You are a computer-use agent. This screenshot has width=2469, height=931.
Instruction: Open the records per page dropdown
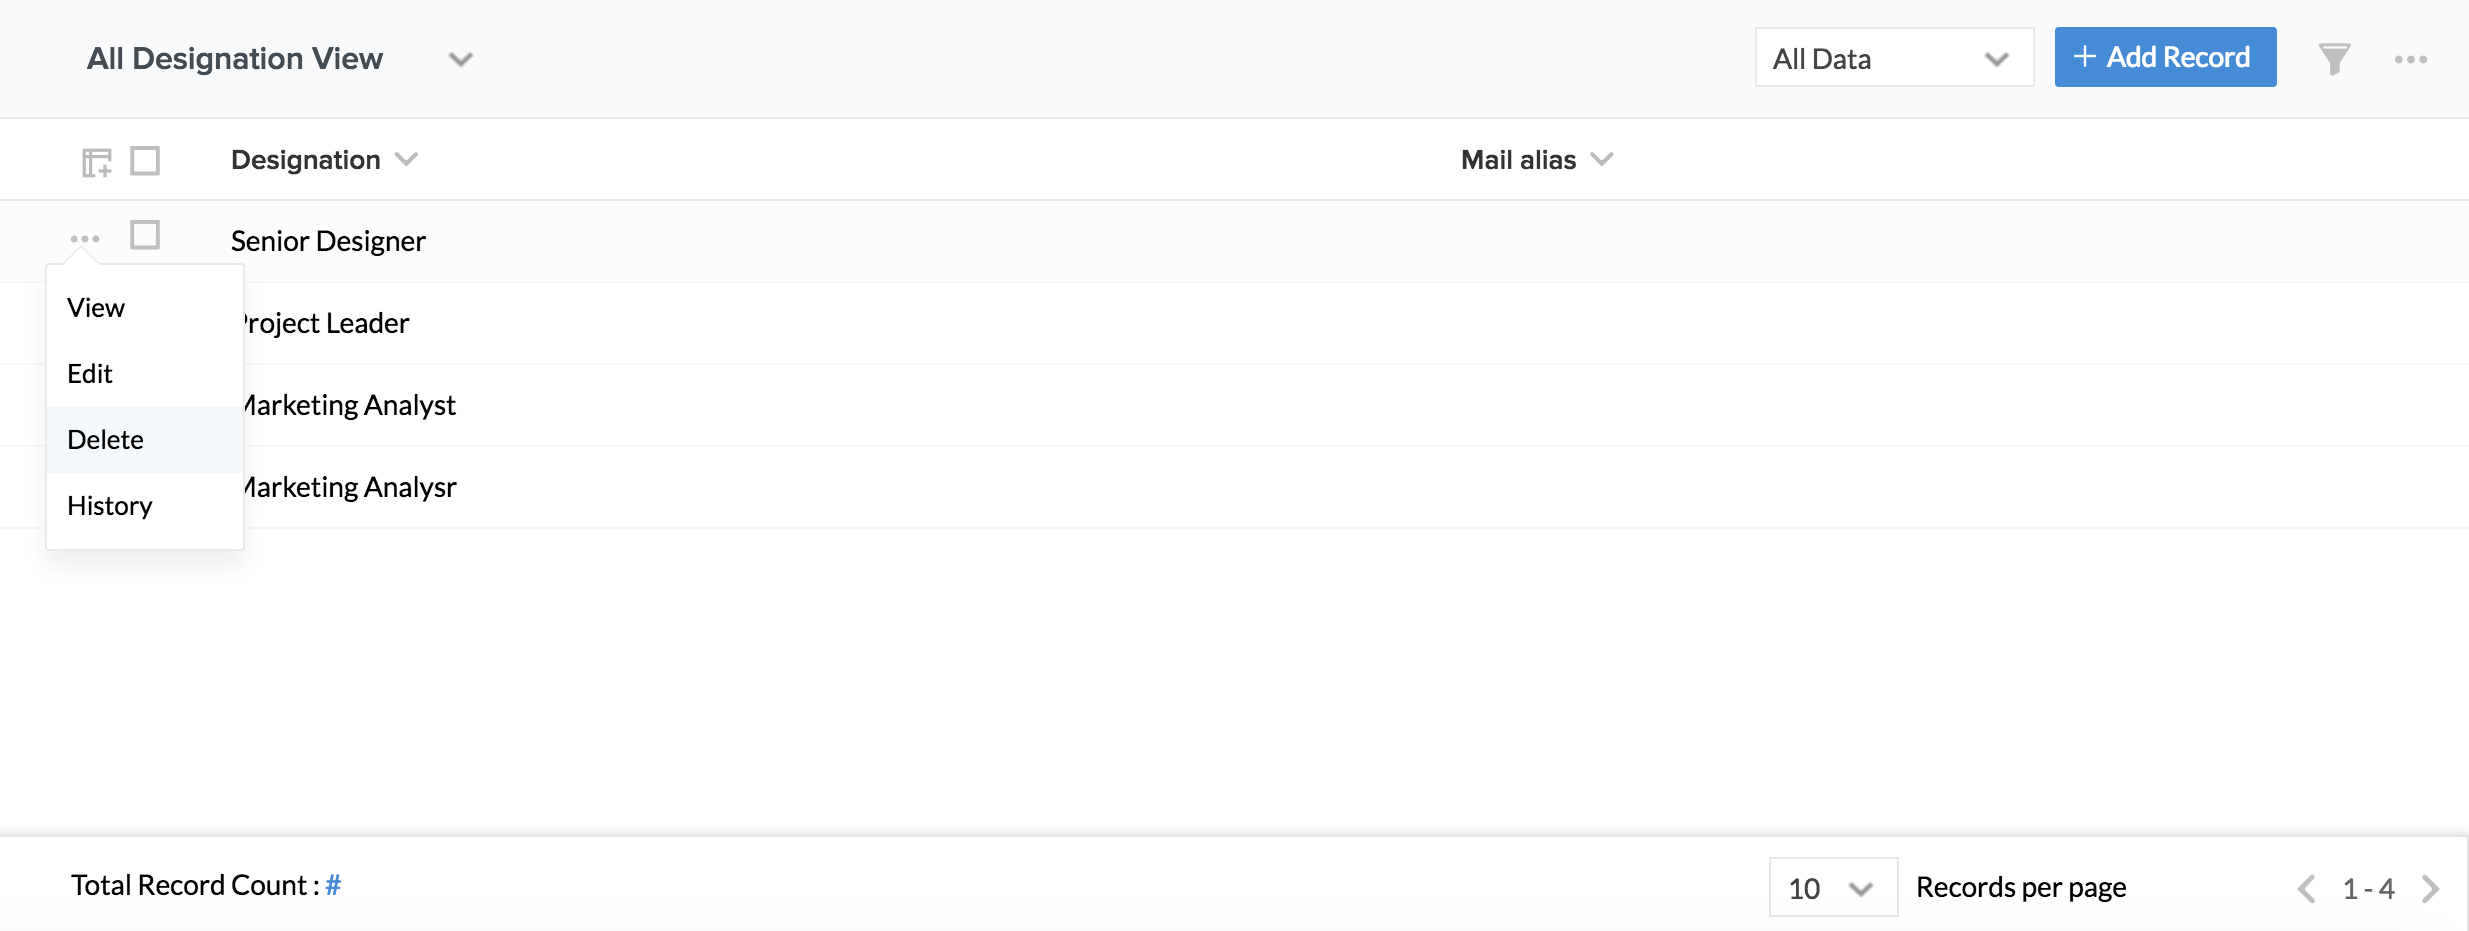pos(1832,888)
